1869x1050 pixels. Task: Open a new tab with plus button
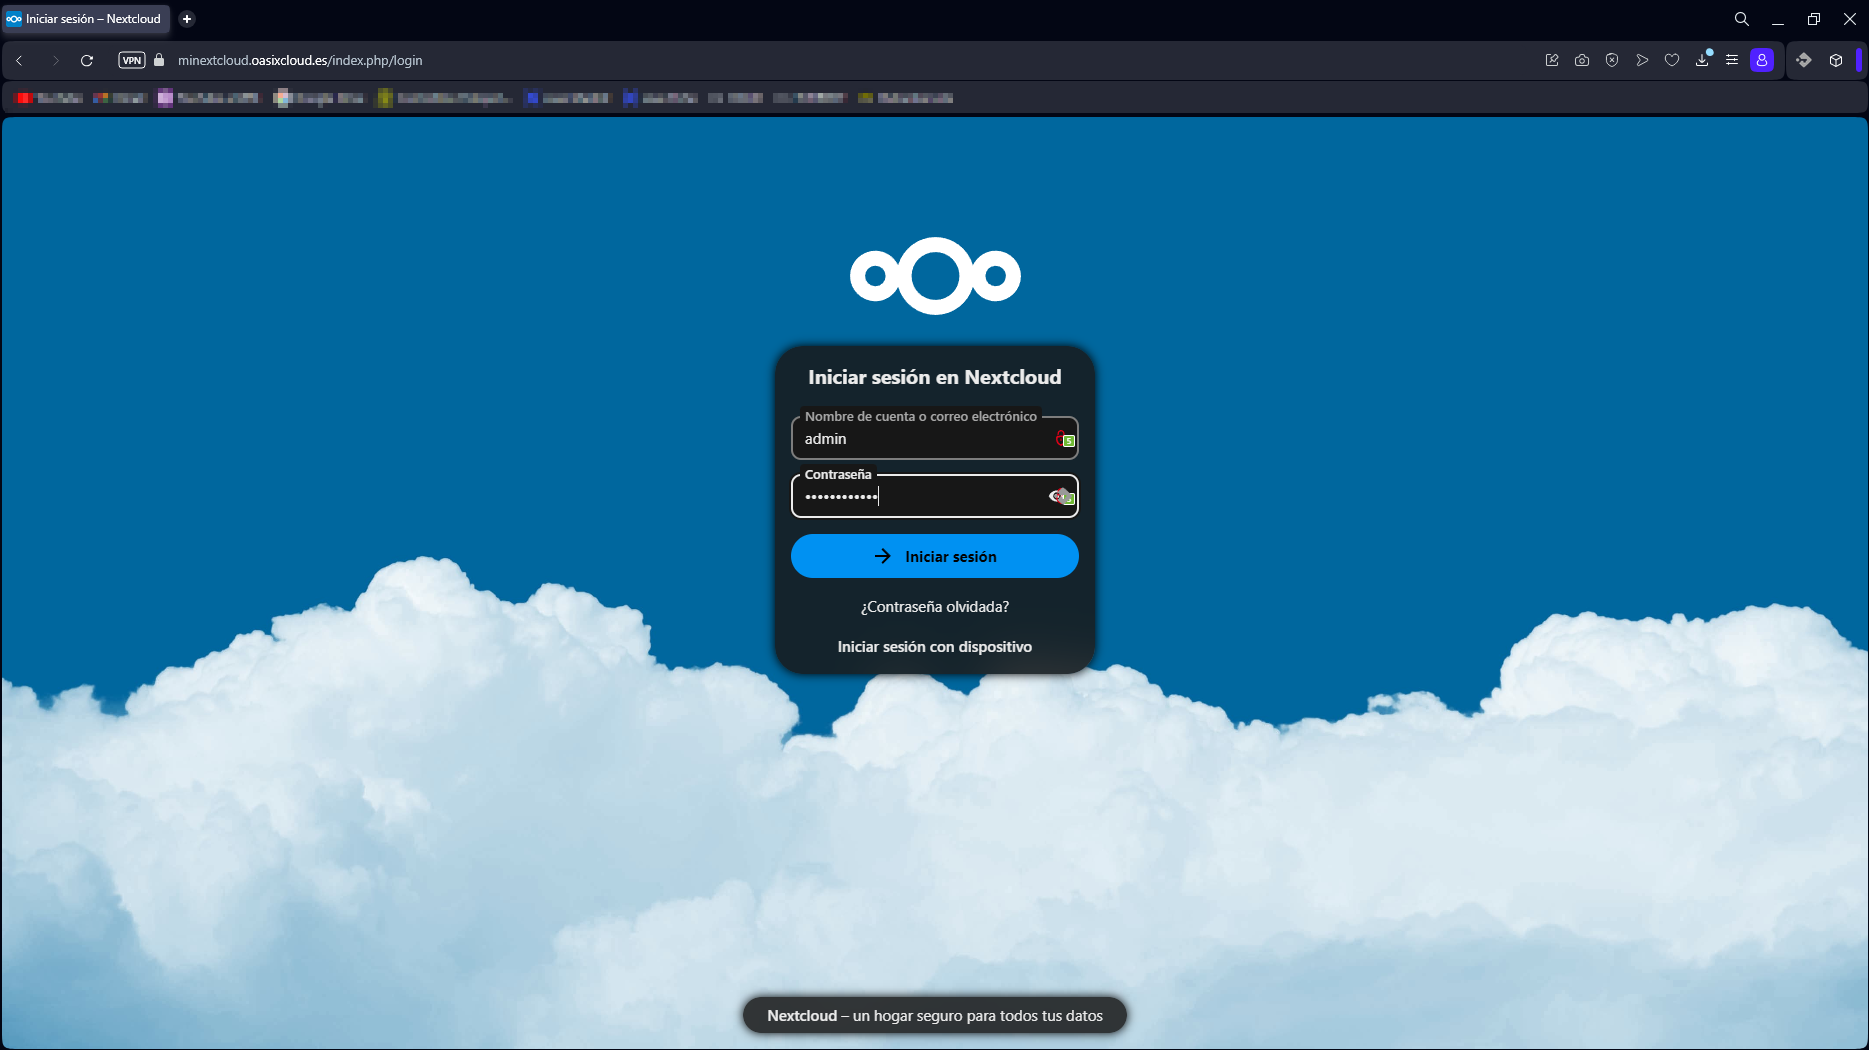[x=187, y=19]
